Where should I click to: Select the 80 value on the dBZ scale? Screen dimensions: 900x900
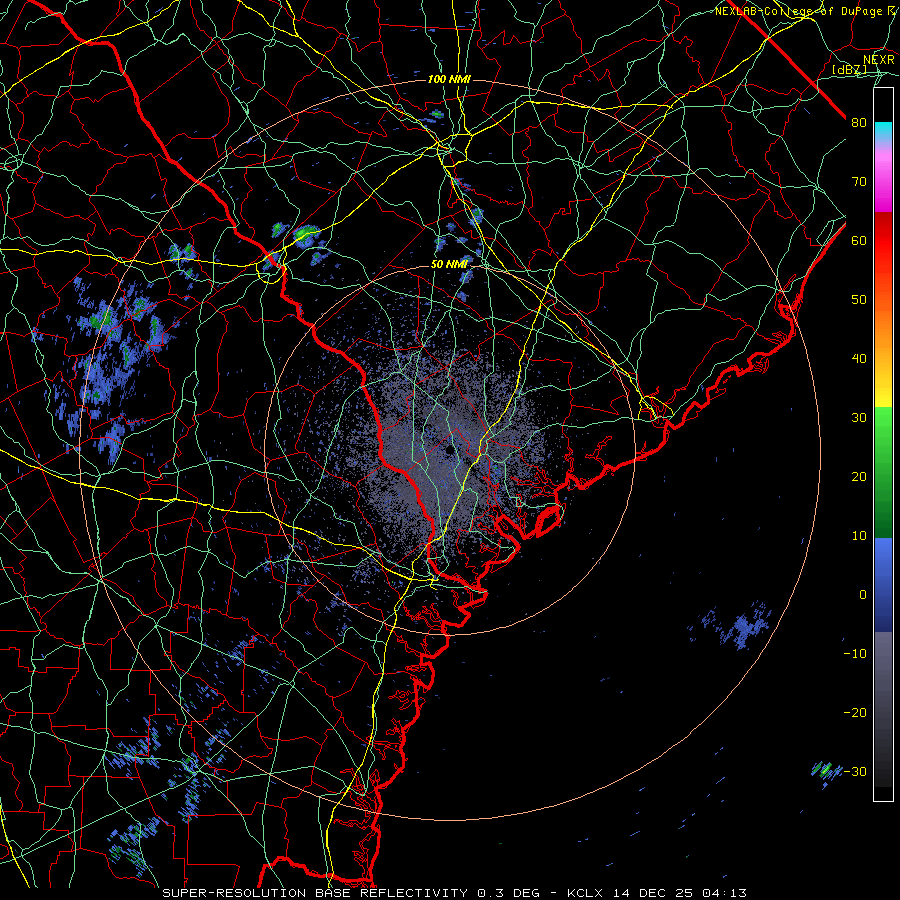[x=859, y=122]
